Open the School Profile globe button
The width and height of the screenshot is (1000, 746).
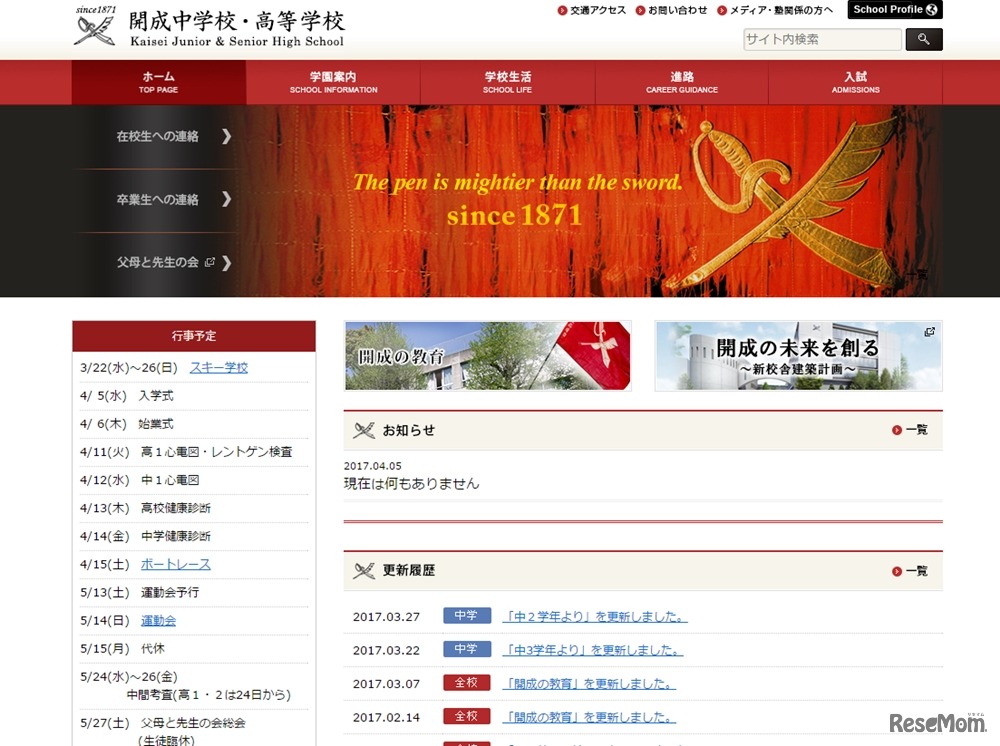tap(895, 10)
